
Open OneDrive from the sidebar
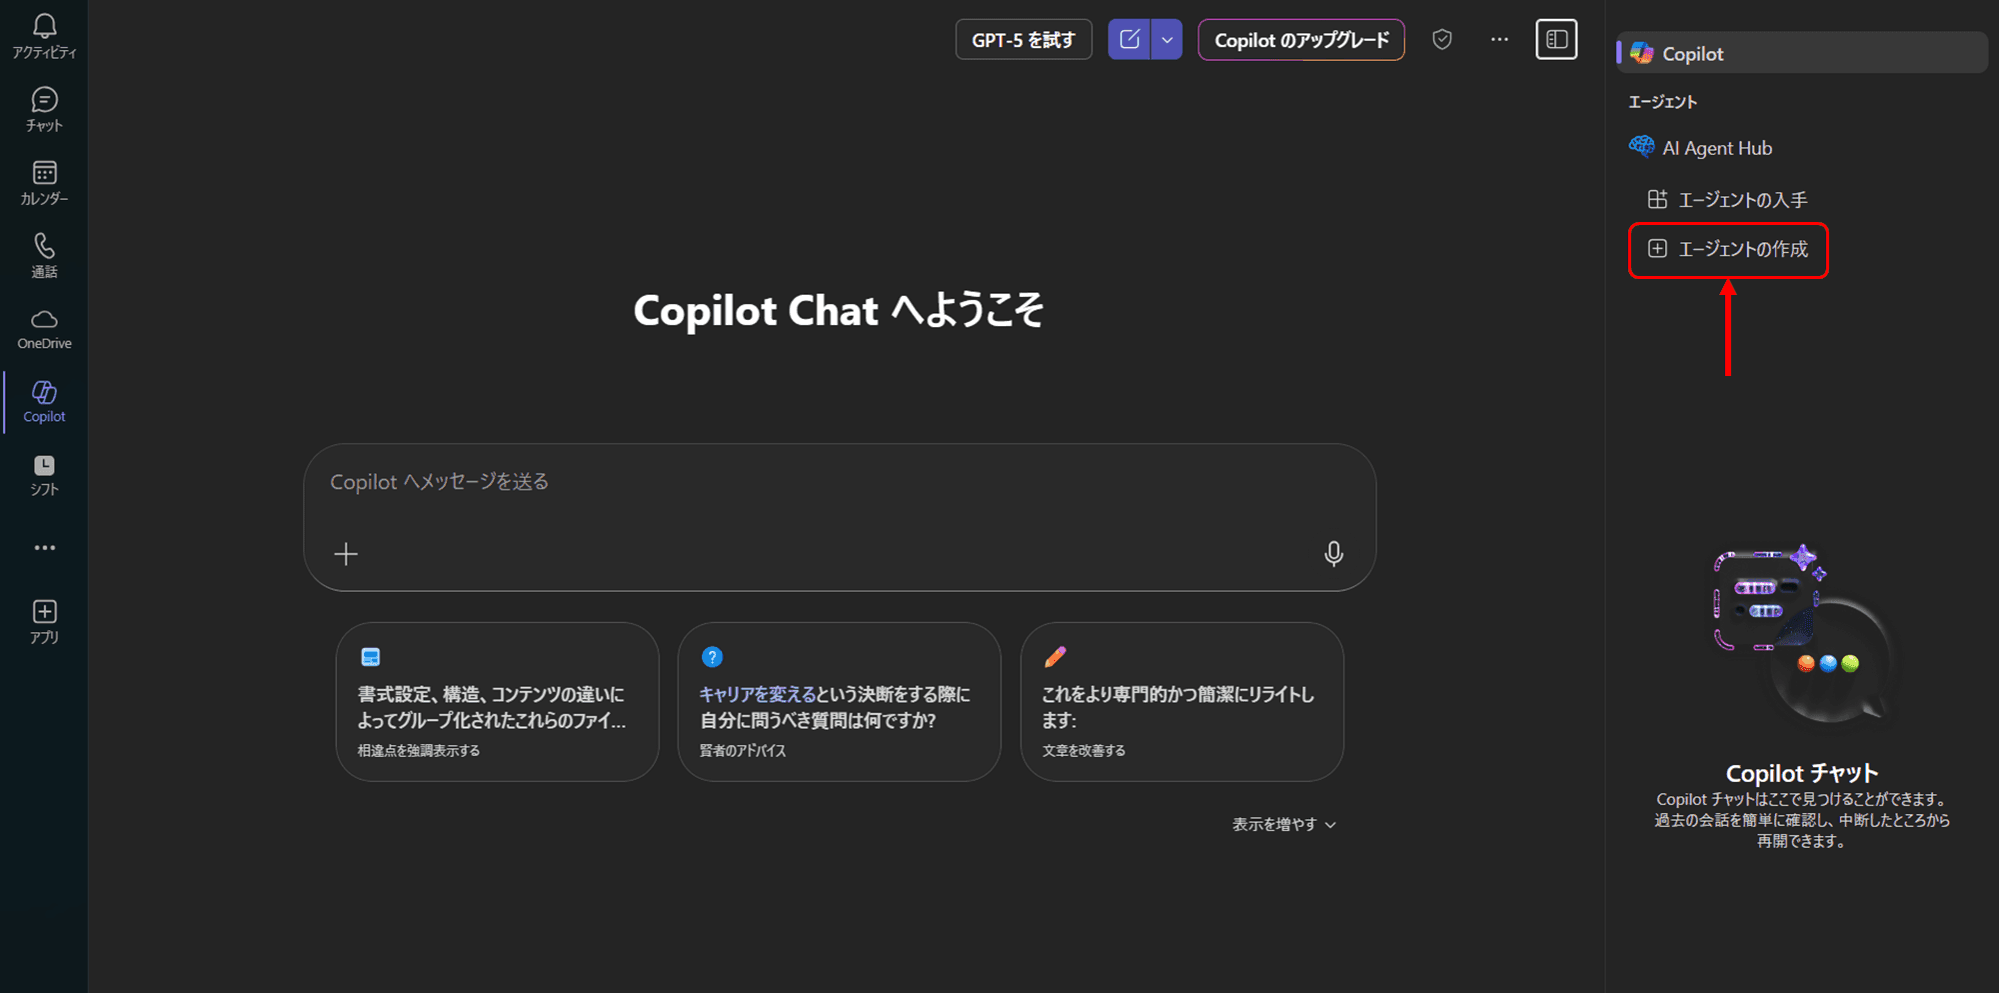click(x=43, y=328)
